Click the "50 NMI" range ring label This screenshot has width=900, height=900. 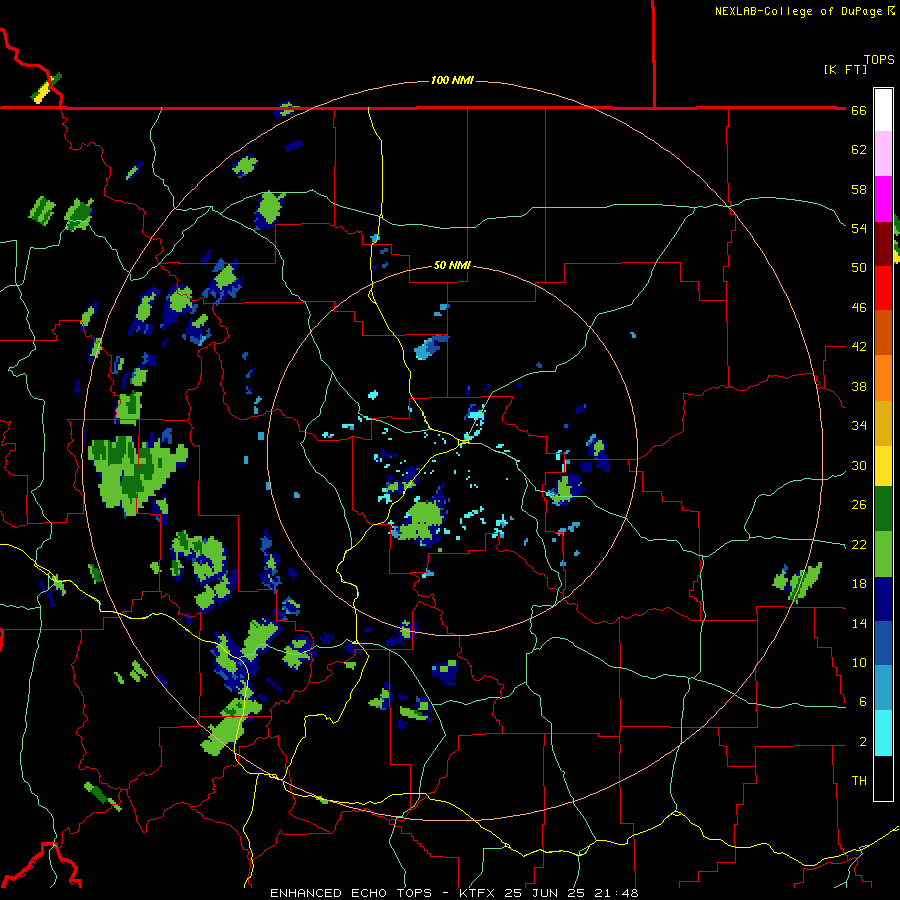pyautogui.click(x=452, y=265)
